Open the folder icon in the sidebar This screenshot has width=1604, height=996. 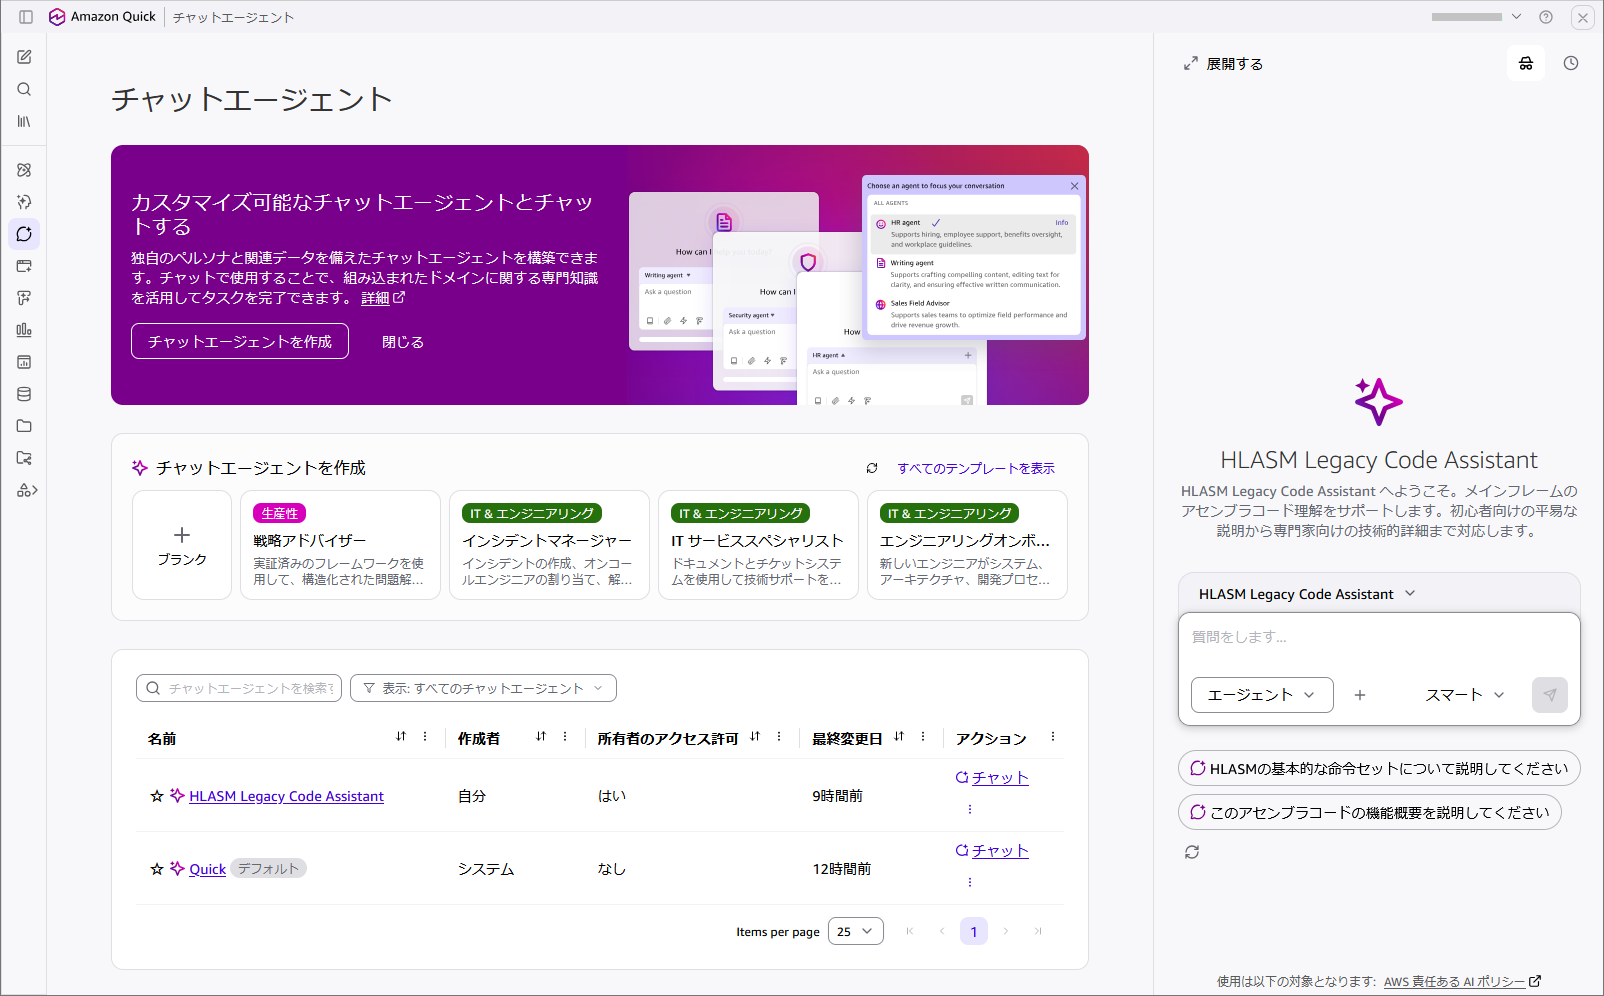coord(24,426)
